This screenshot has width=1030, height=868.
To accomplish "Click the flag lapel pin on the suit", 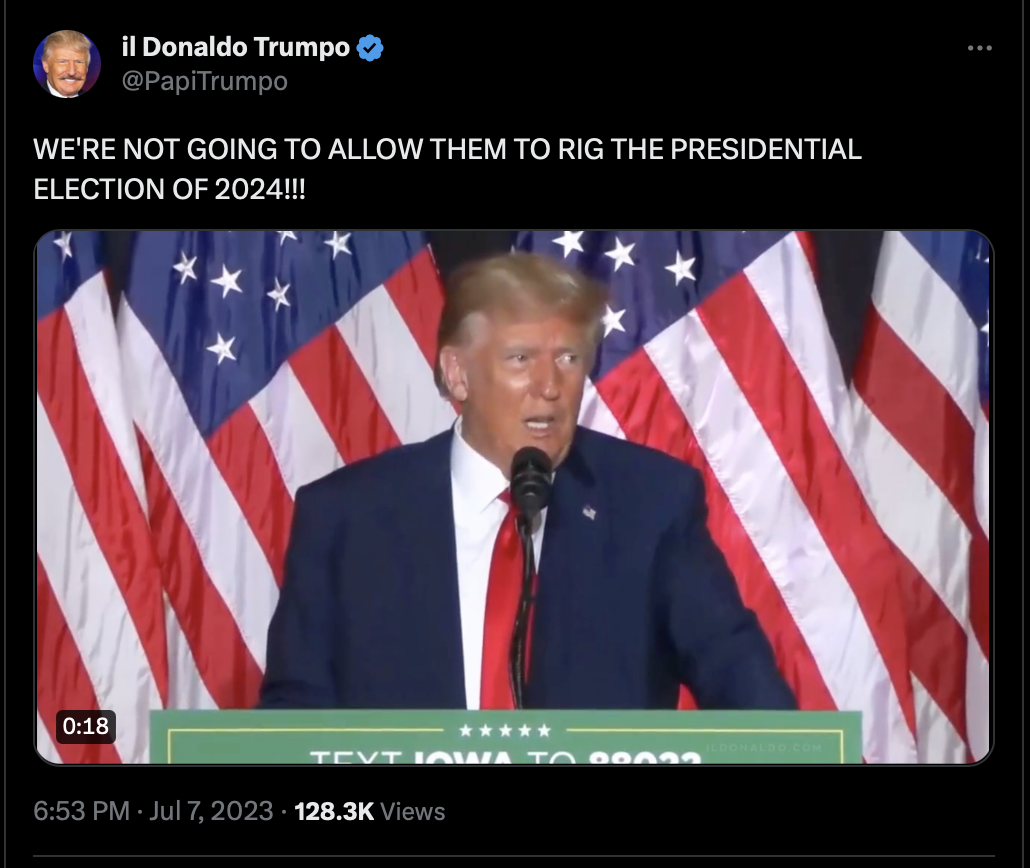I will coord(589,511).
